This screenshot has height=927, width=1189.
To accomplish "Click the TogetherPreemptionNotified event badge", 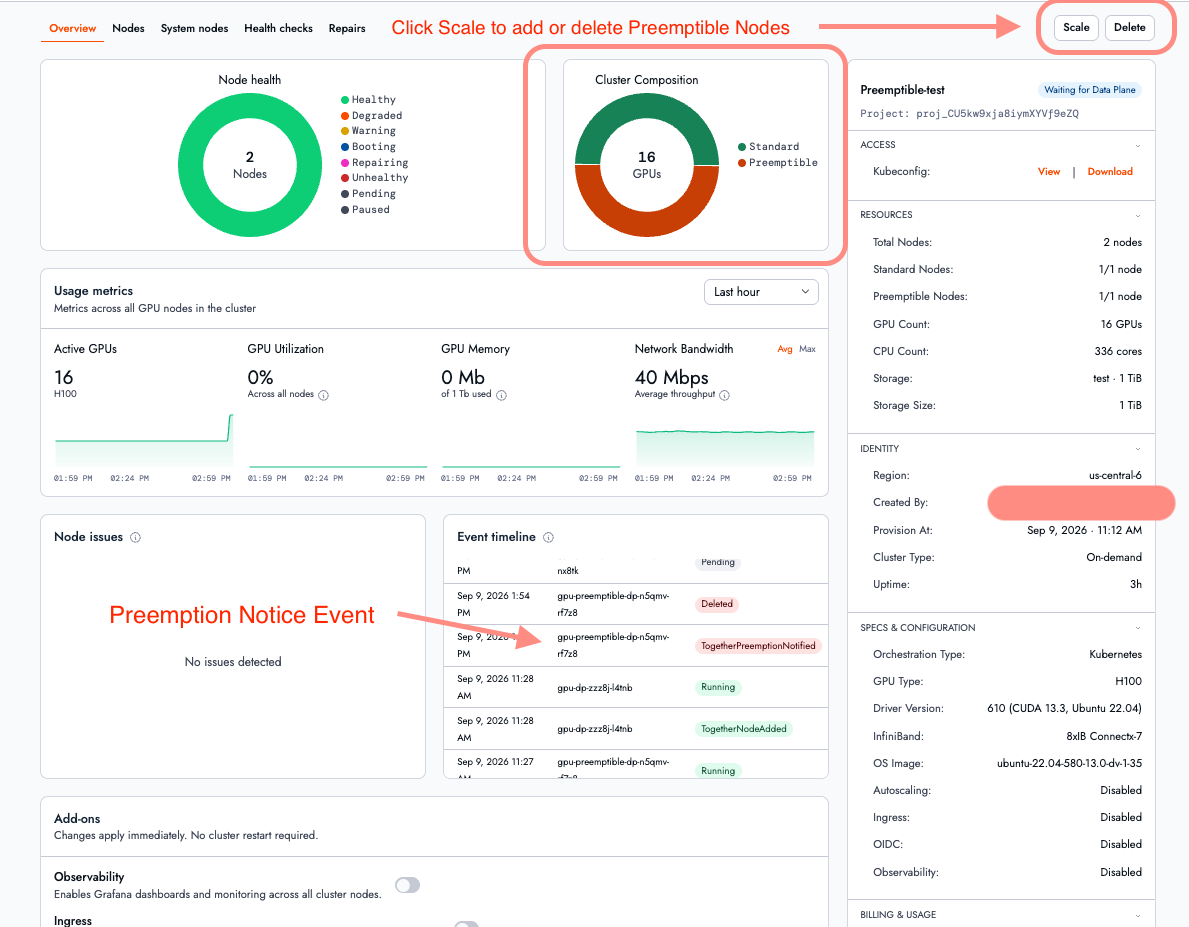I will tap(758, 646).
